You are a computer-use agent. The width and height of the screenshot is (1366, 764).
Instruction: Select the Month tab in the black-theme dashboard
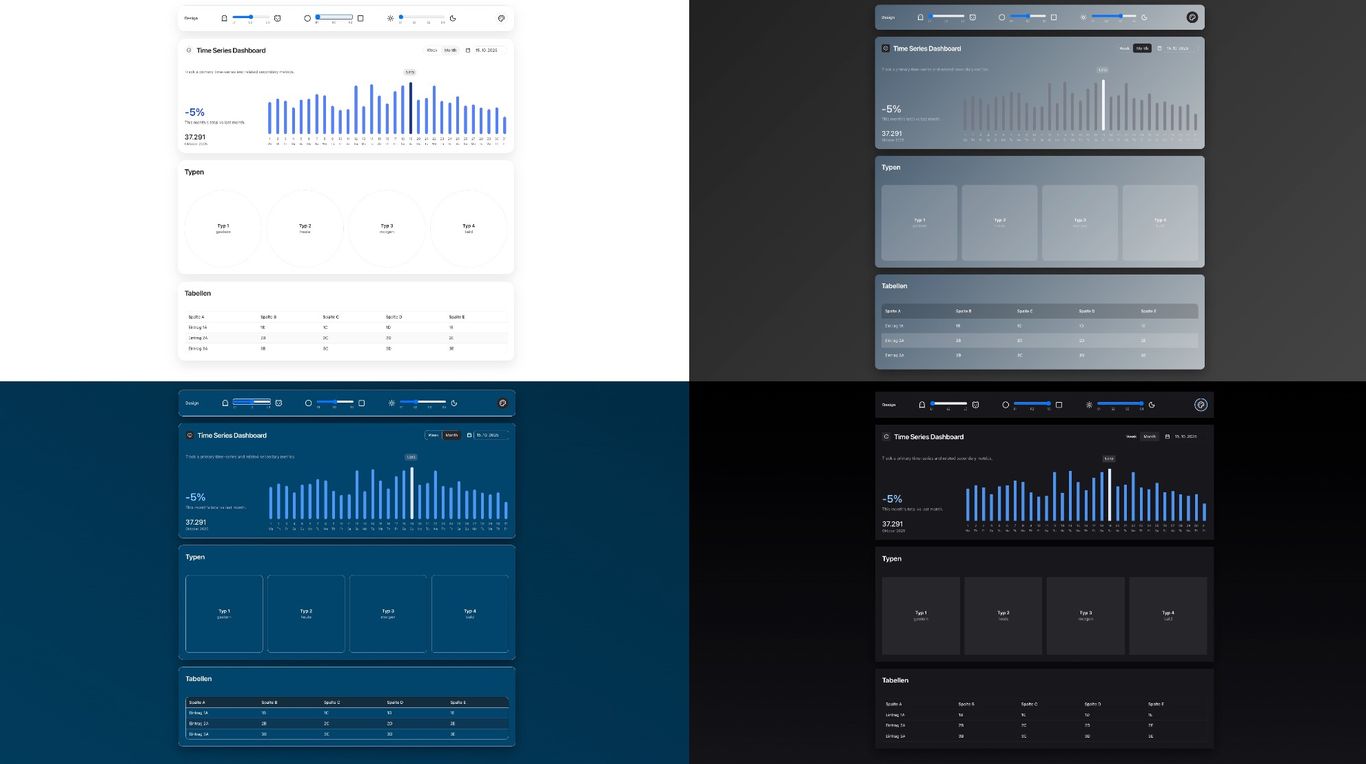point(1150,437)
